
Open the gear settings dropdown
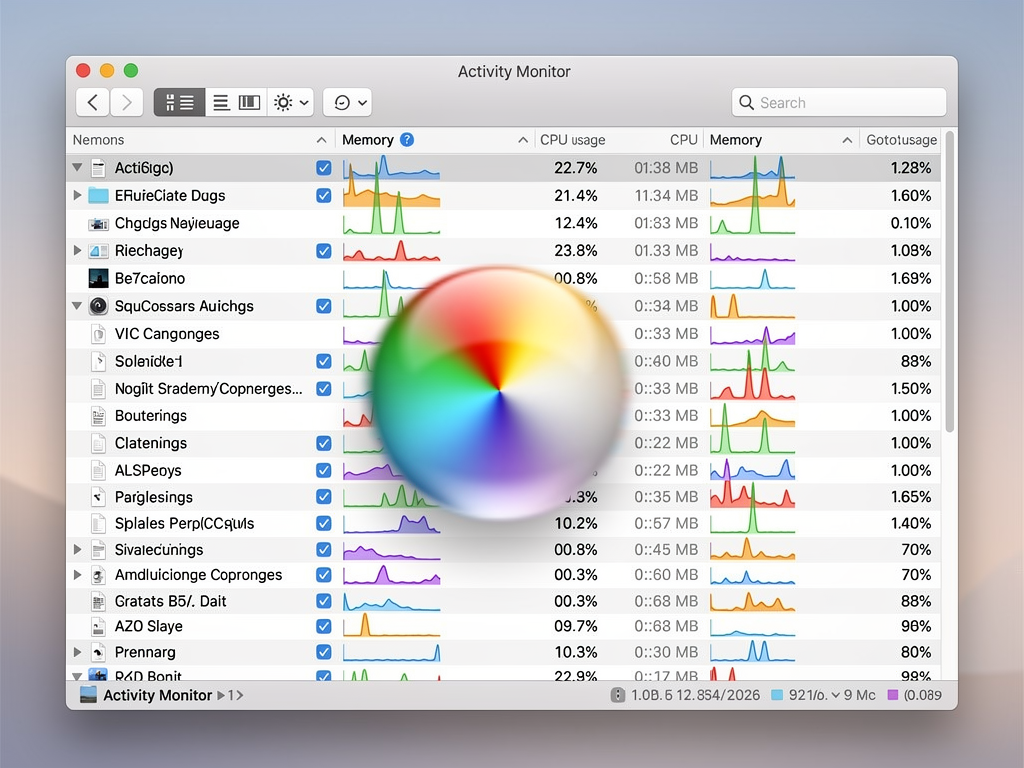[291, 103]
